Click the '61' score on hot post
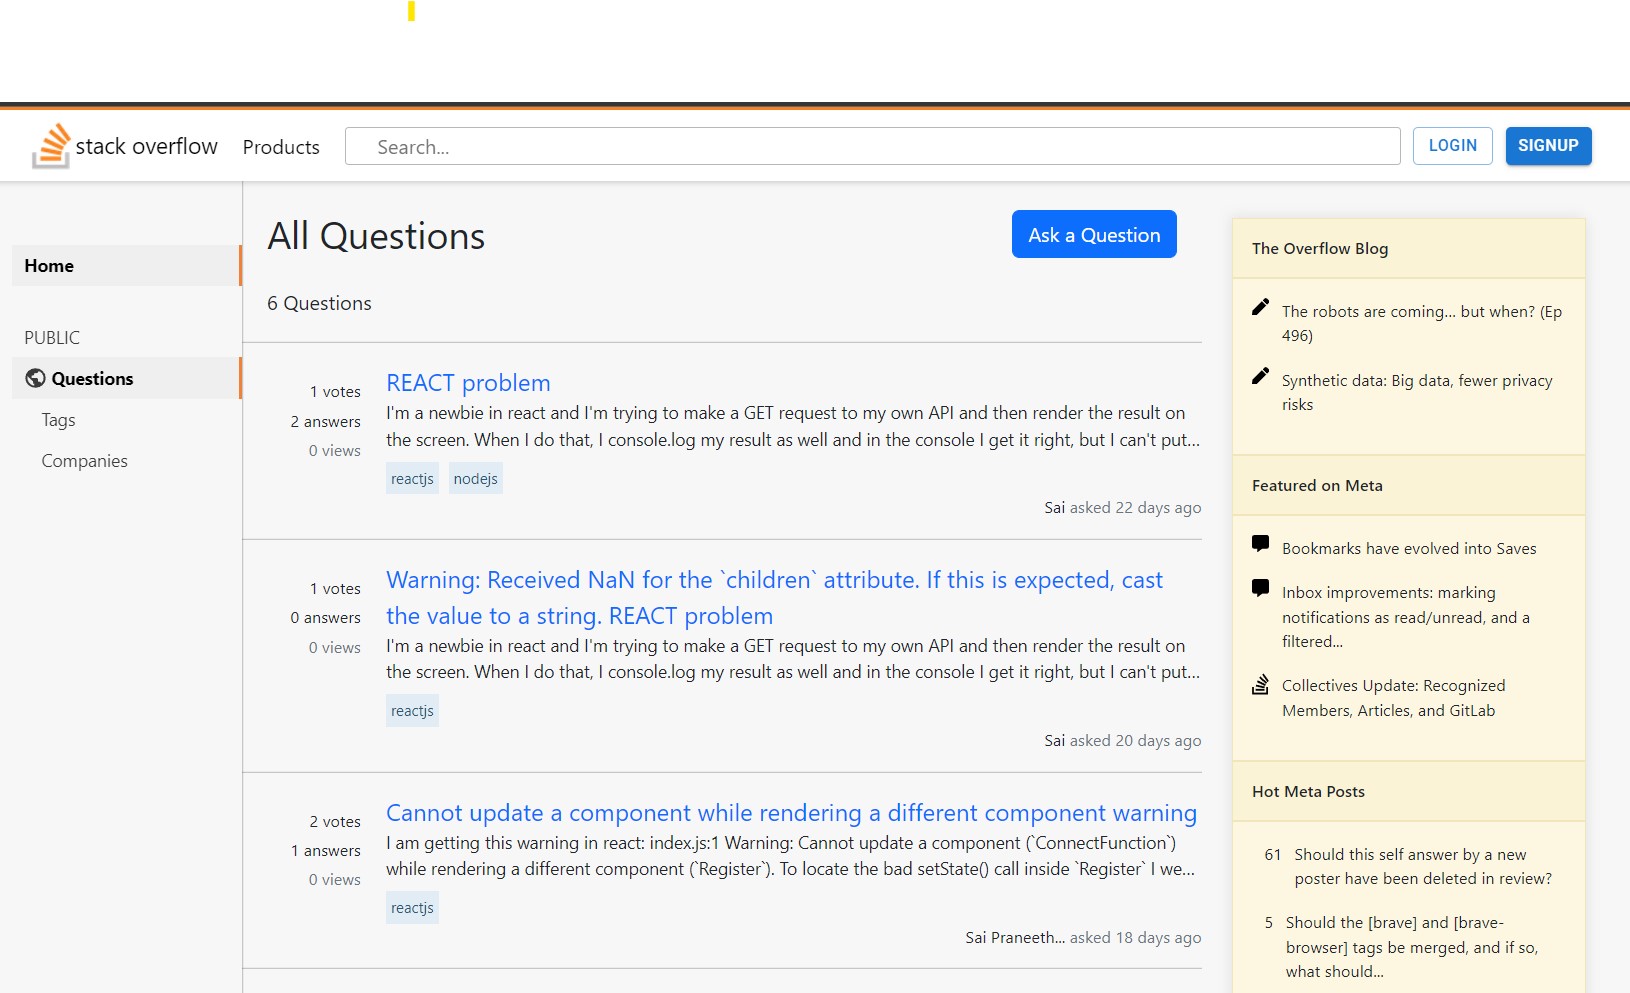The height and width of the screenshot is (993, 1630). pyautogui.click(x=1272, y=854)
